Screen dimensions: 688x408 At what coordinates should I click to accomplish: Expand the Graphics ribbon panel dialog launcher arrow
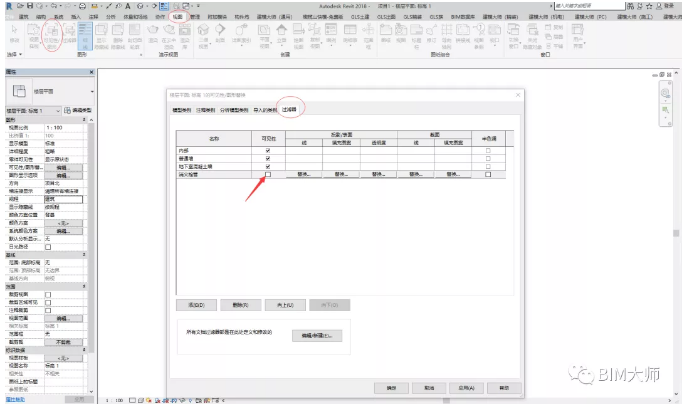(x=141, y=55)
